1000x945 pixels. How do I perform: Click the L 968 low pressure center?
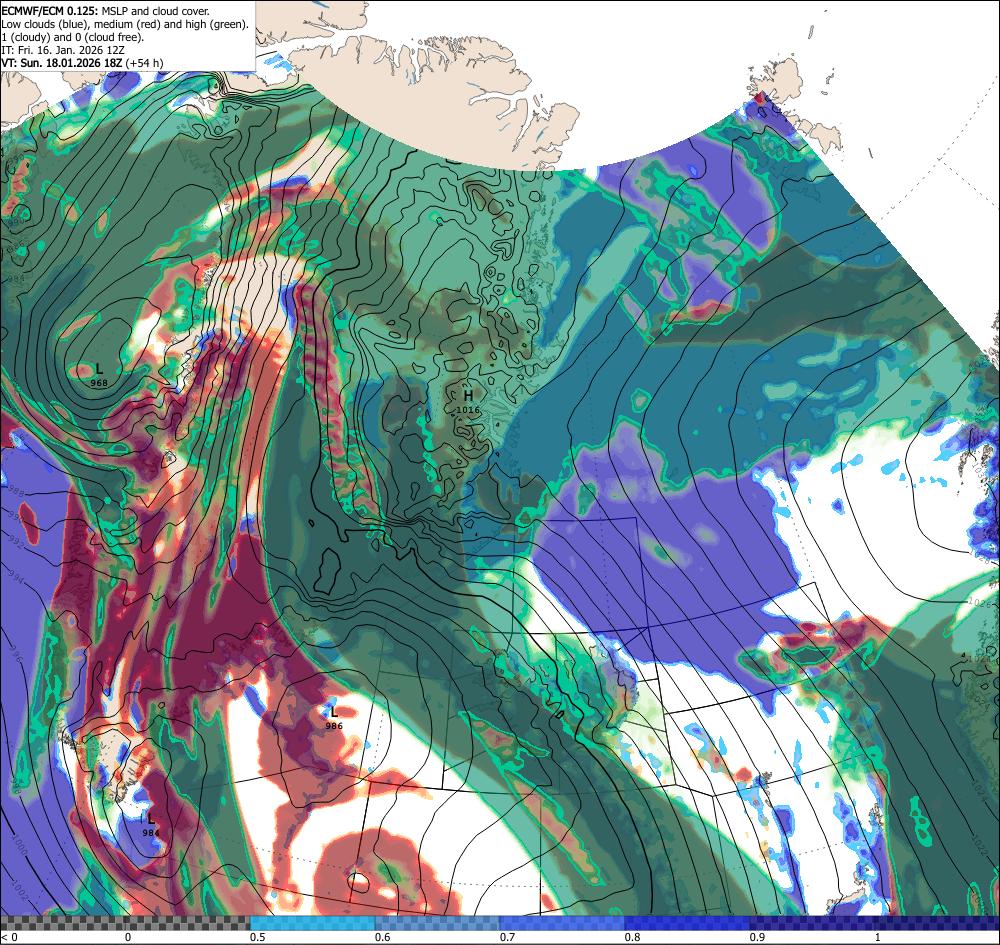[x=99, y=375]
